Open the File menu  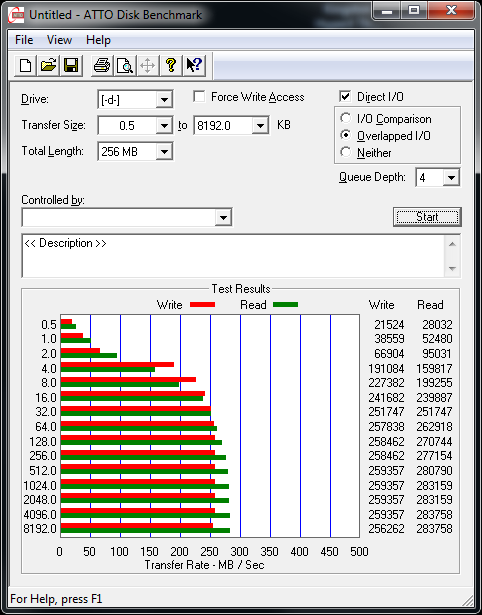point(24,40)
